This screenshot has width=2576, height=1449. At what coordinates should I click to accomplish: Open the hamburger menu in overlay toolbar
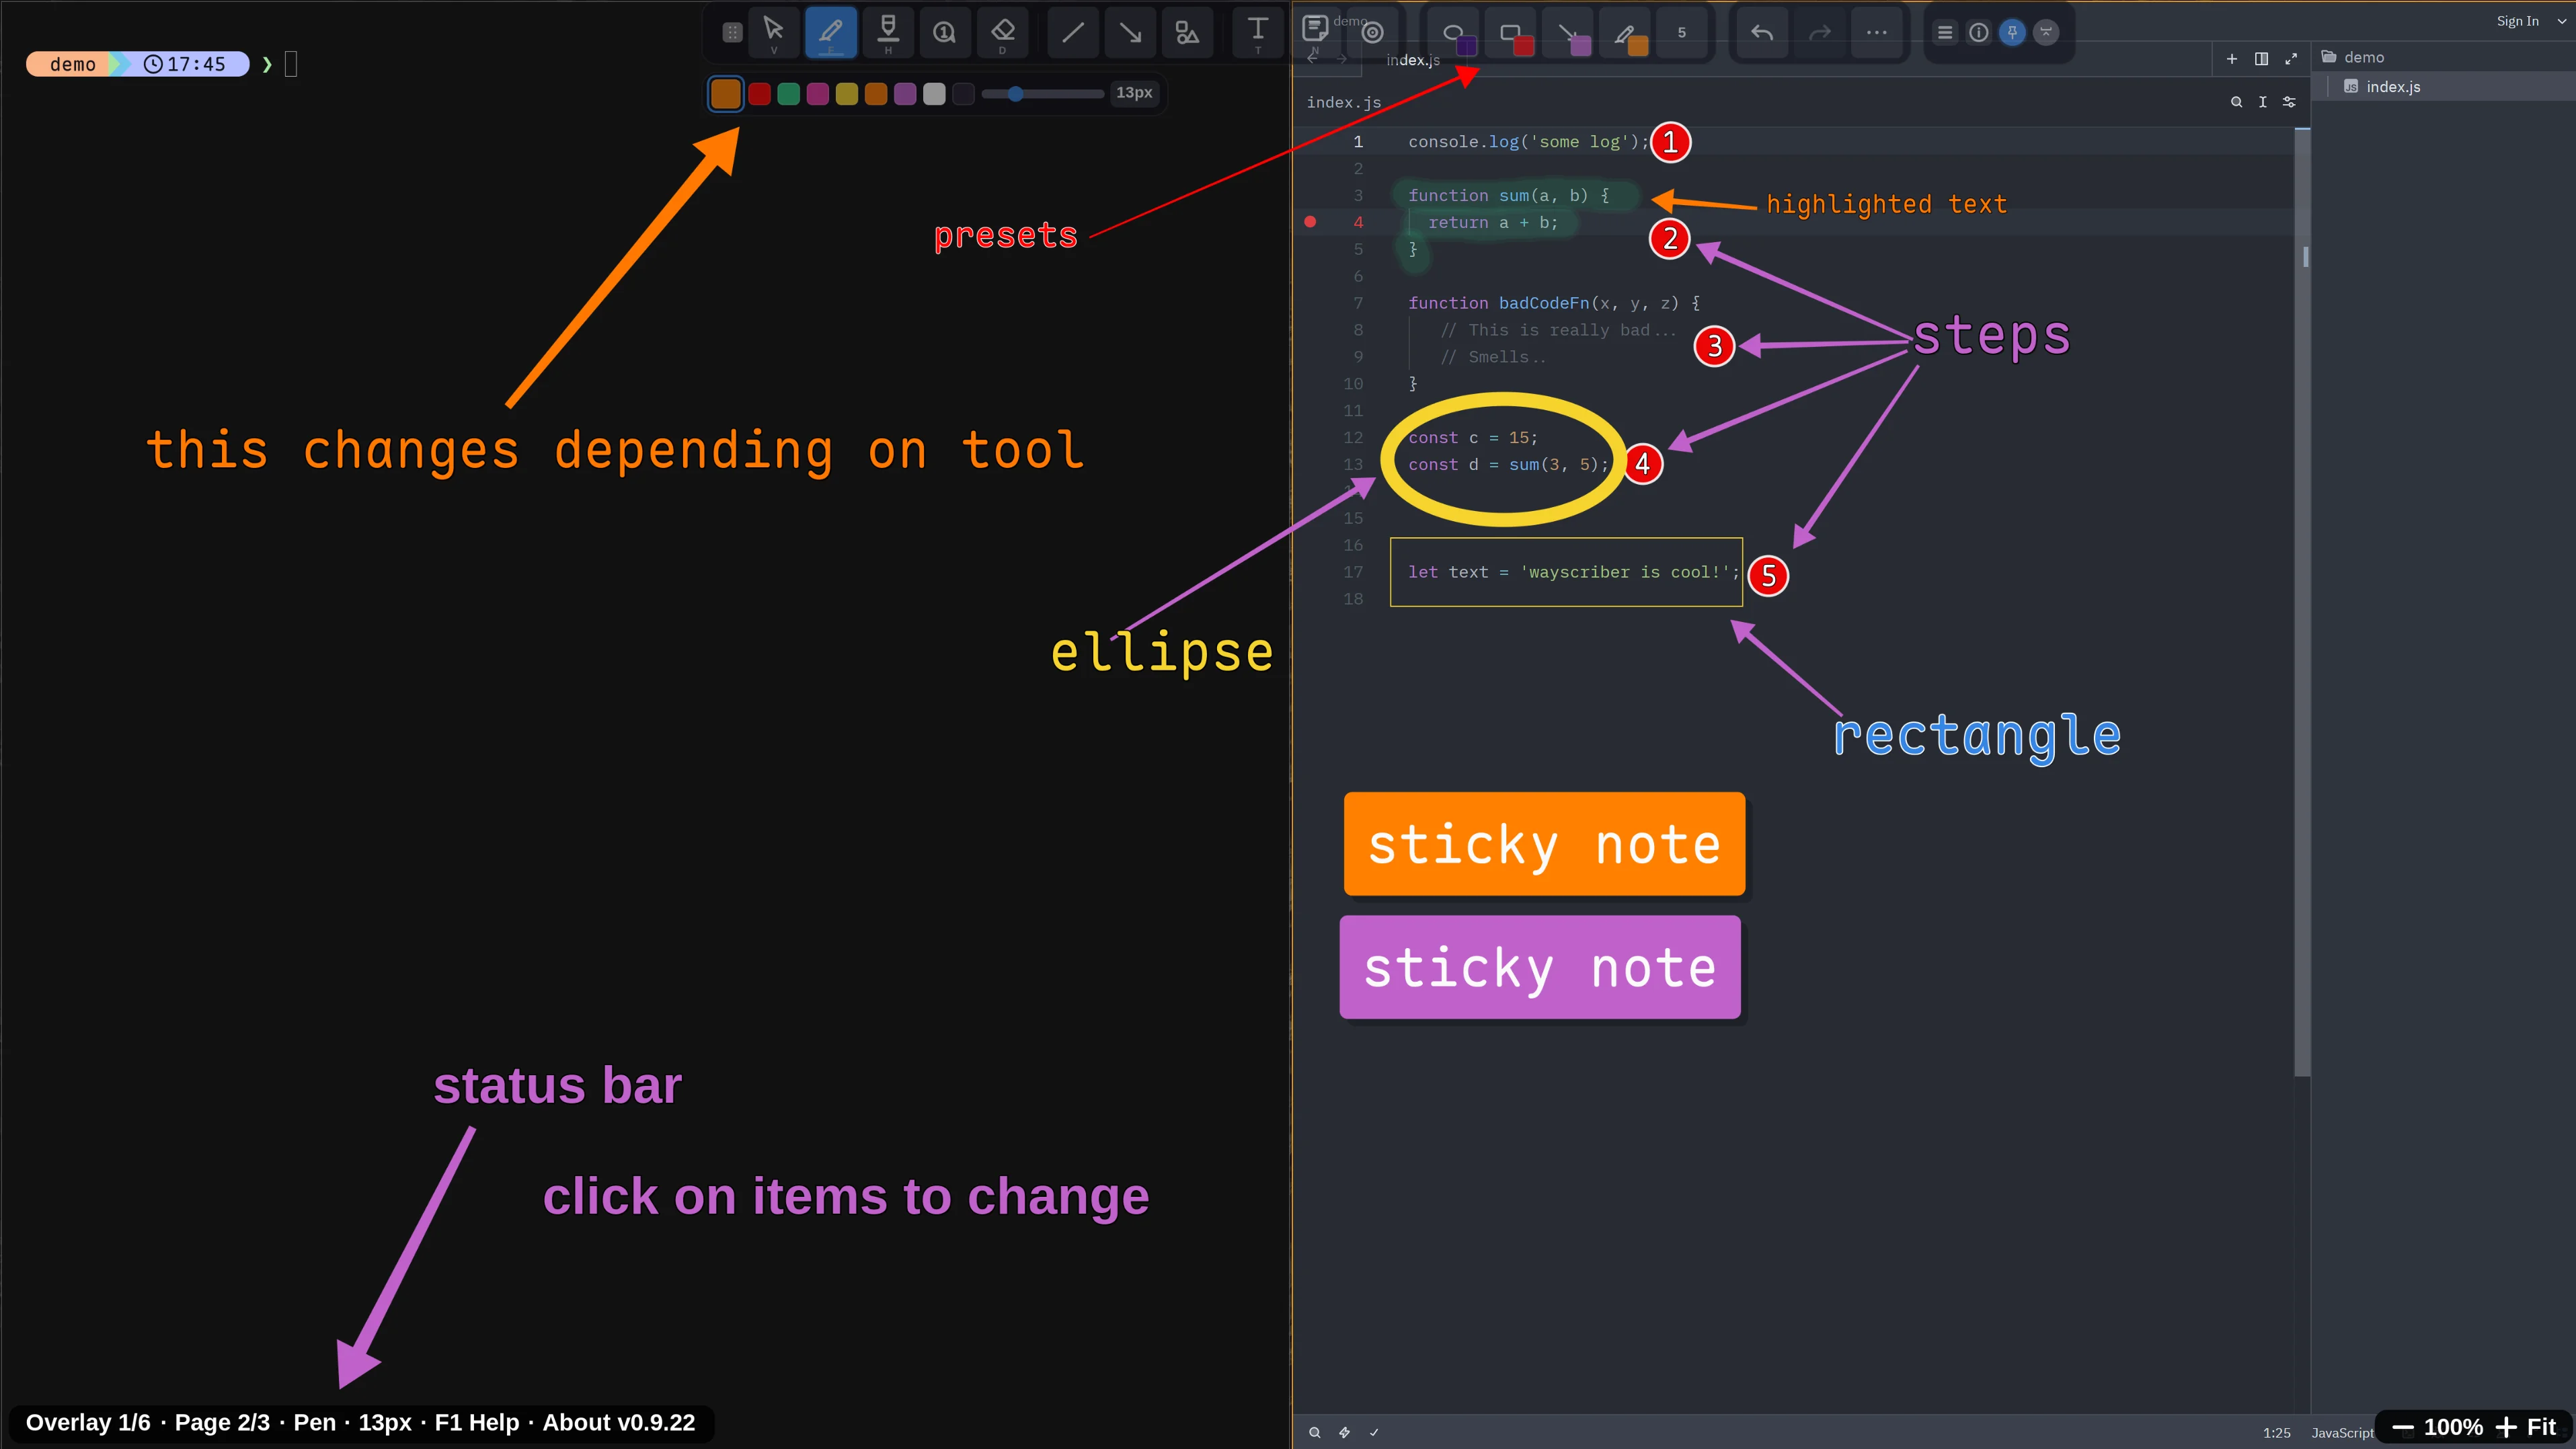tap(1945, 33)
